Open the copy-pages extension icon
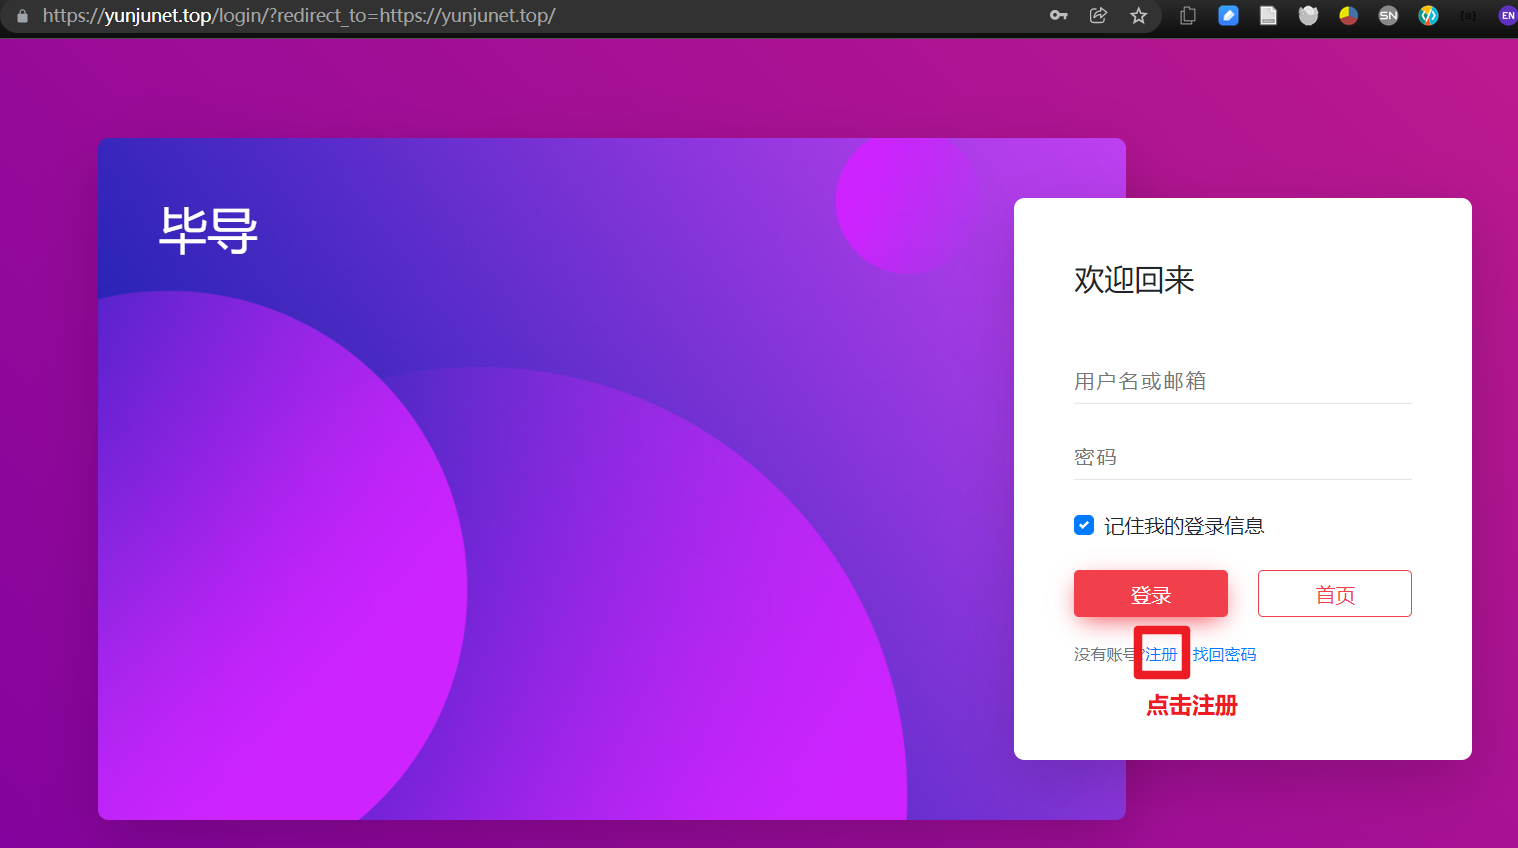Image resolution: width=1518 pixels, height=848 pixels. [1188, 16]
